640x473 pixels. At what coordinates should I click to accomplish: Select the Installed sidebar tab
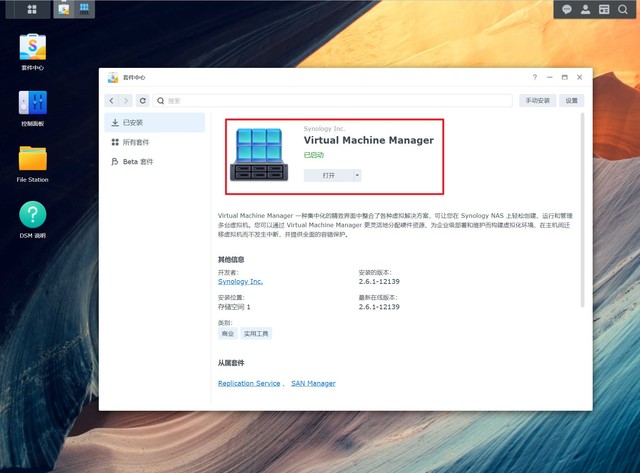pos(155,122)
